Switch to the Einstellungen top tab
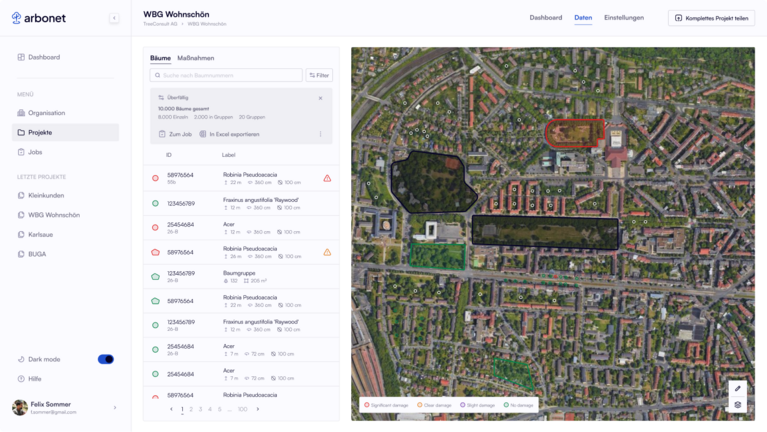Image resolution: width=767 pixels, height=432 pixels. [x=624, y=18]
